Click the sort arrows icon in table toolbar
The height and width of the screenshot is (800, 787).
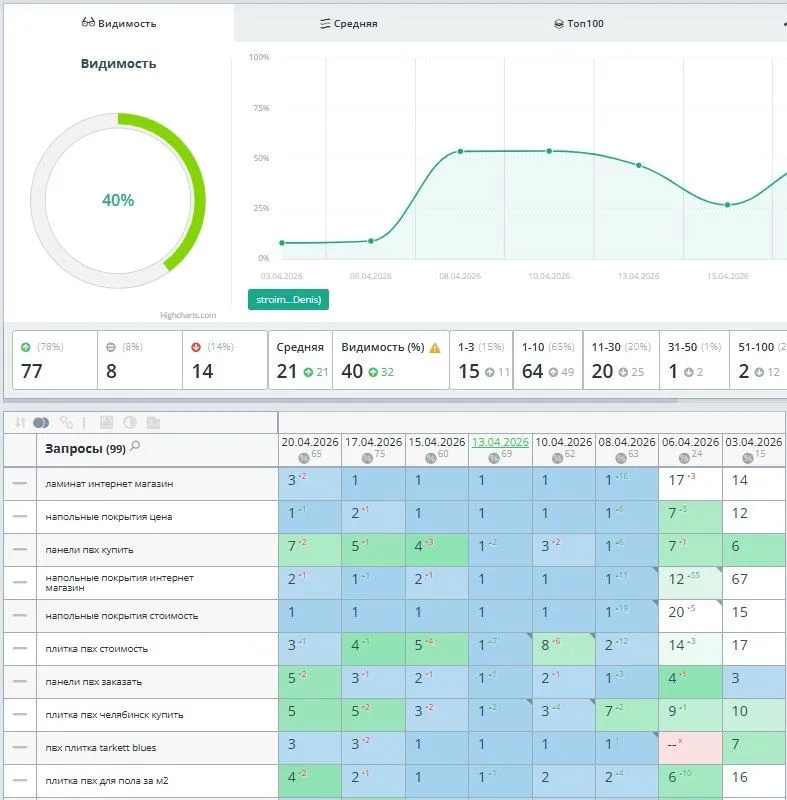point(19,422)
